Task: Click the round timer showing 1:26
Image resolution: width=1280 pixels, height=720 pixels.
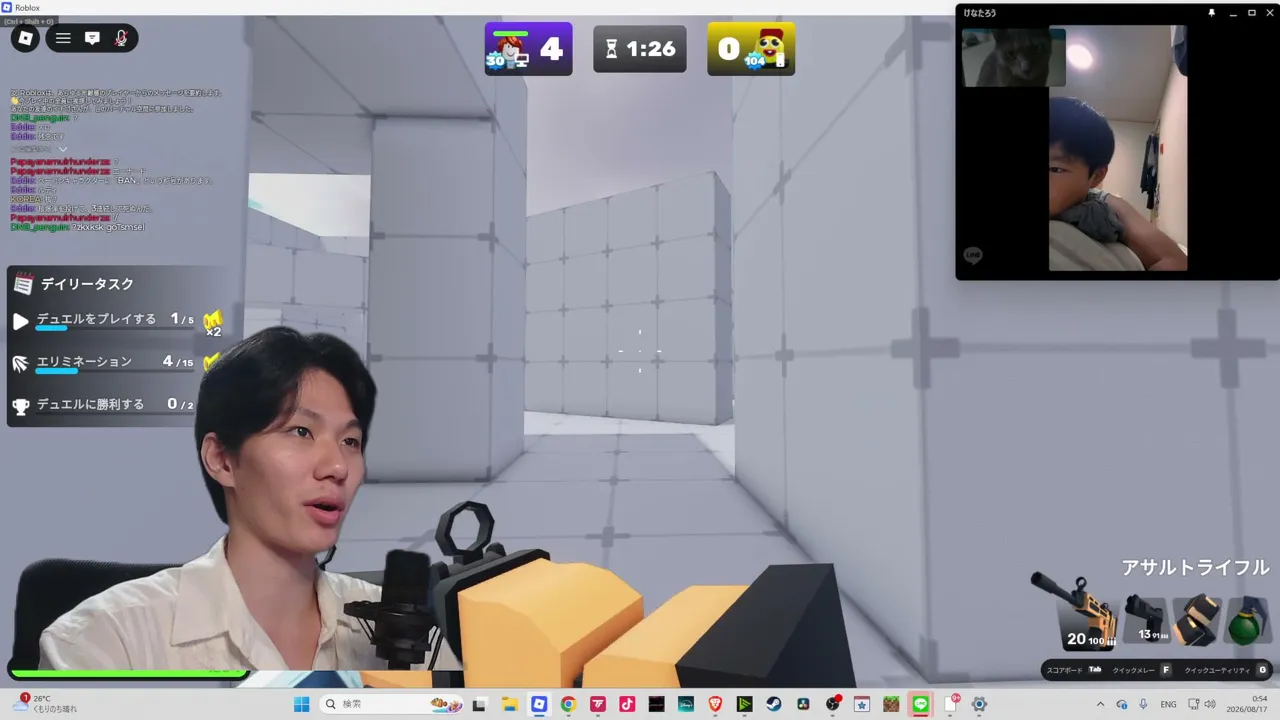Action: click(x=640, y=49)
